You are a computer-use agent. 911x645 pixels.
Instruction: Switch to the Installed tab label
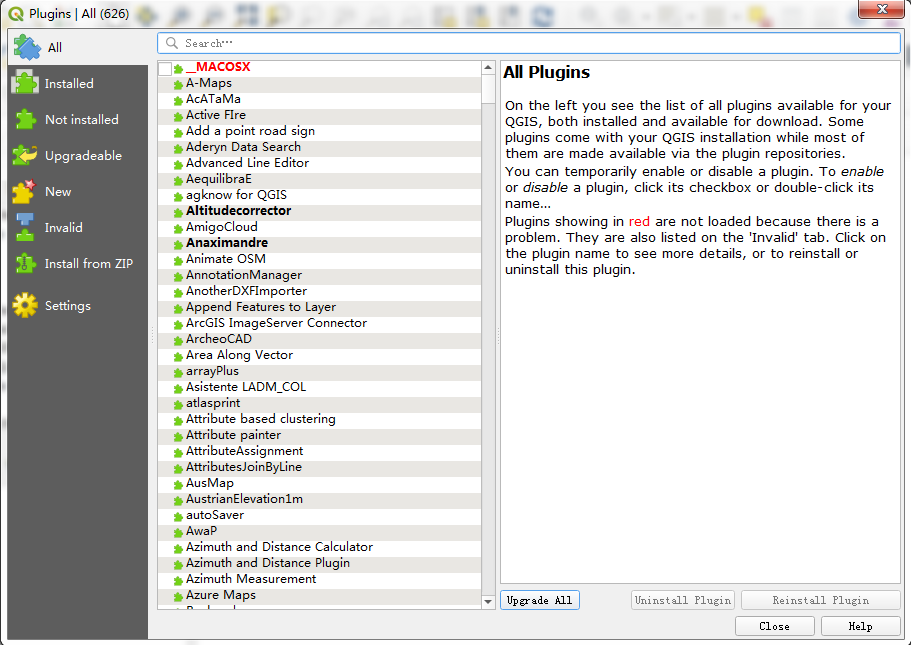coord(69,84)
